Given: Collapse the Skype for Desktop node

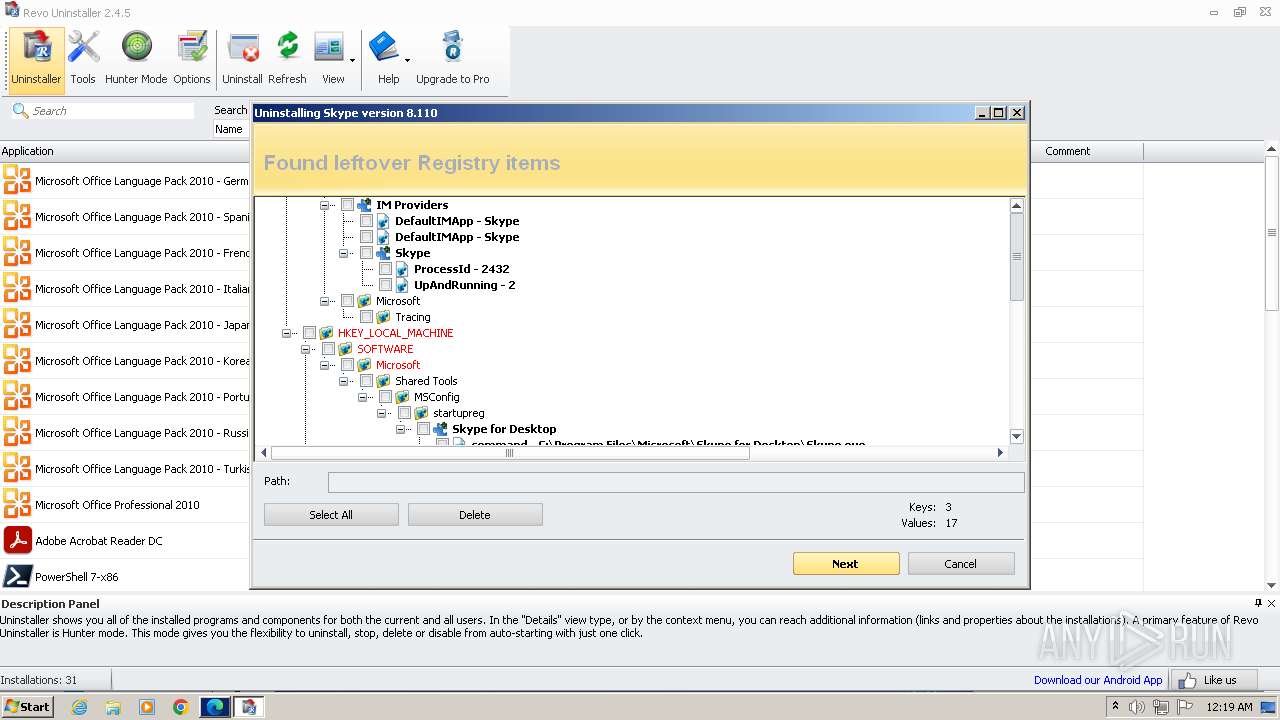Looking at the screenshot, I should tap(400, 429).
